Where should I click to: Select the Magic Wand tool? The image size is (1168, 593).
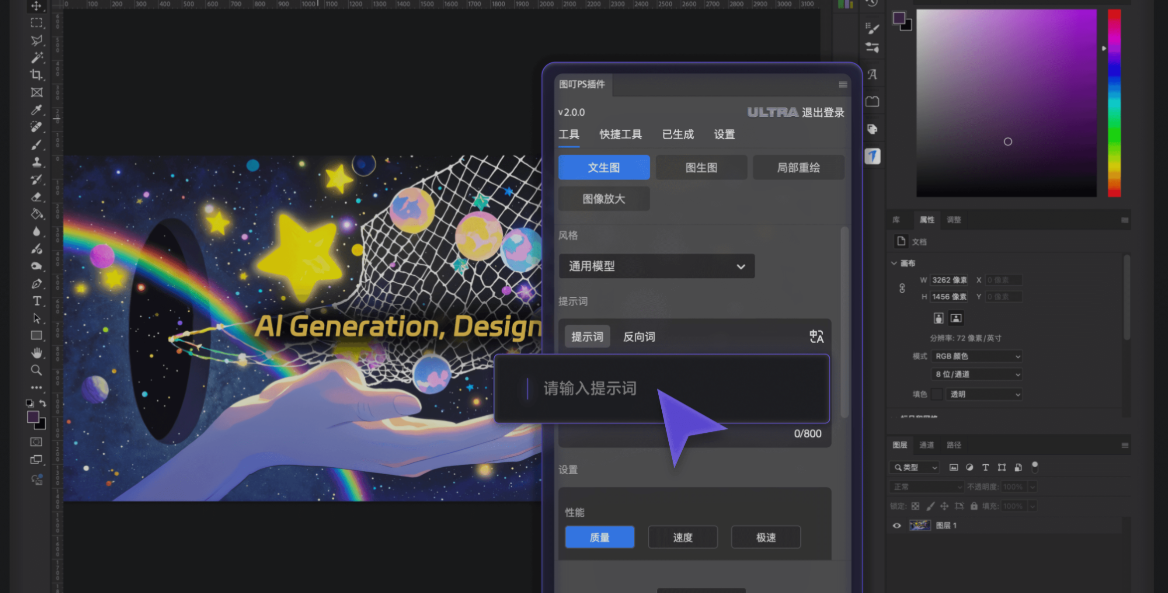36,57
